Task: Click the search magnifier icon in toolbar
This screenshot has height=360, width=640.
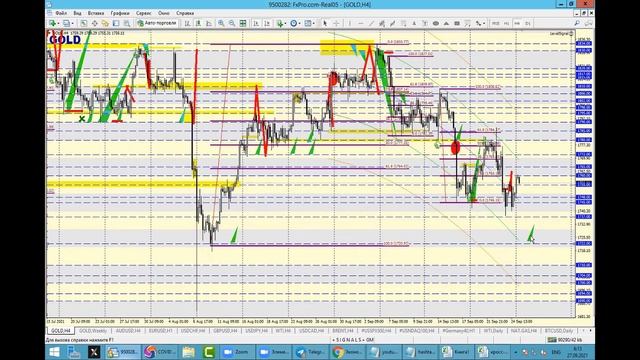Action: 577,23
